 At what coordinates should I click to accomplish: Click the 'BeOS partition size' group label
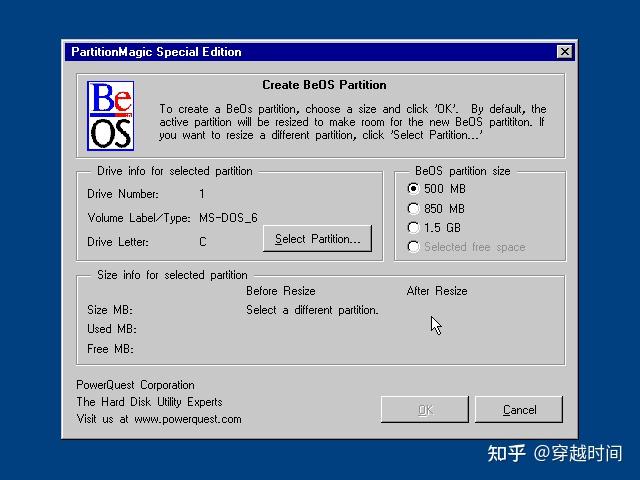pyautogui.click(x=462, y=171)
